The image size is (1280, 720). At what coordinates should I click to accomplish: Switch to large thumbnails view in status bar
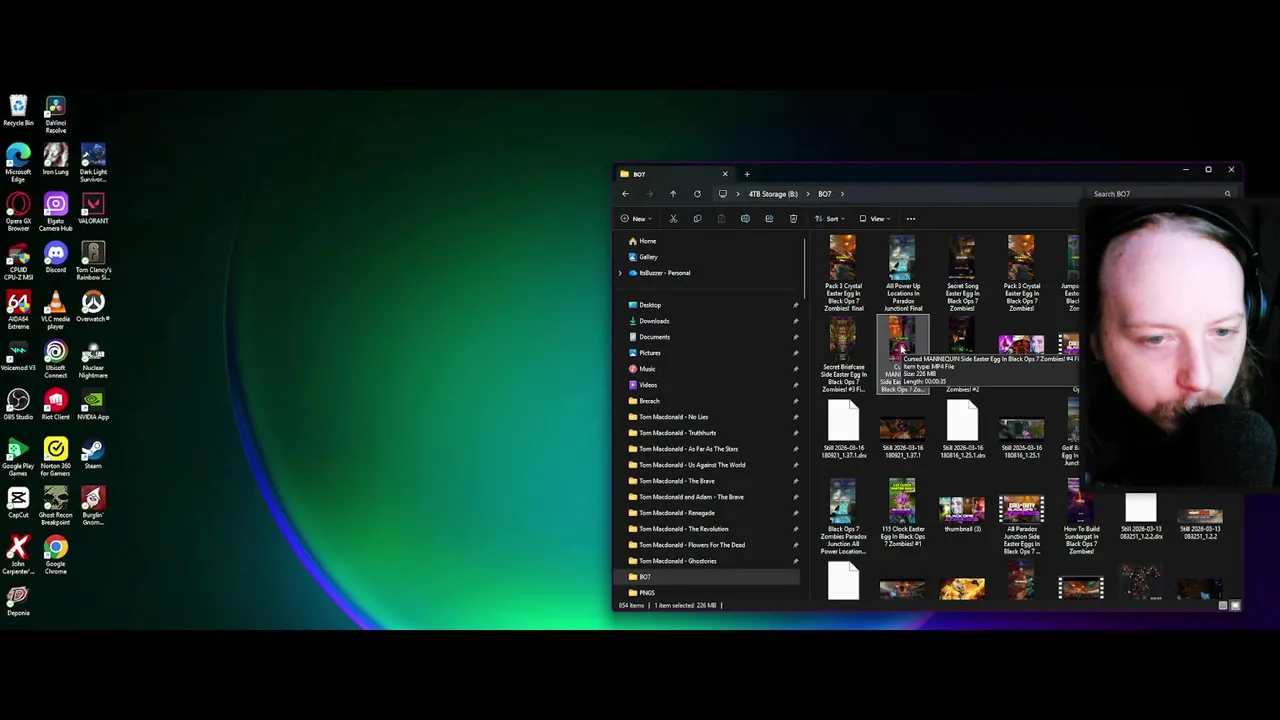[1235, 605]
